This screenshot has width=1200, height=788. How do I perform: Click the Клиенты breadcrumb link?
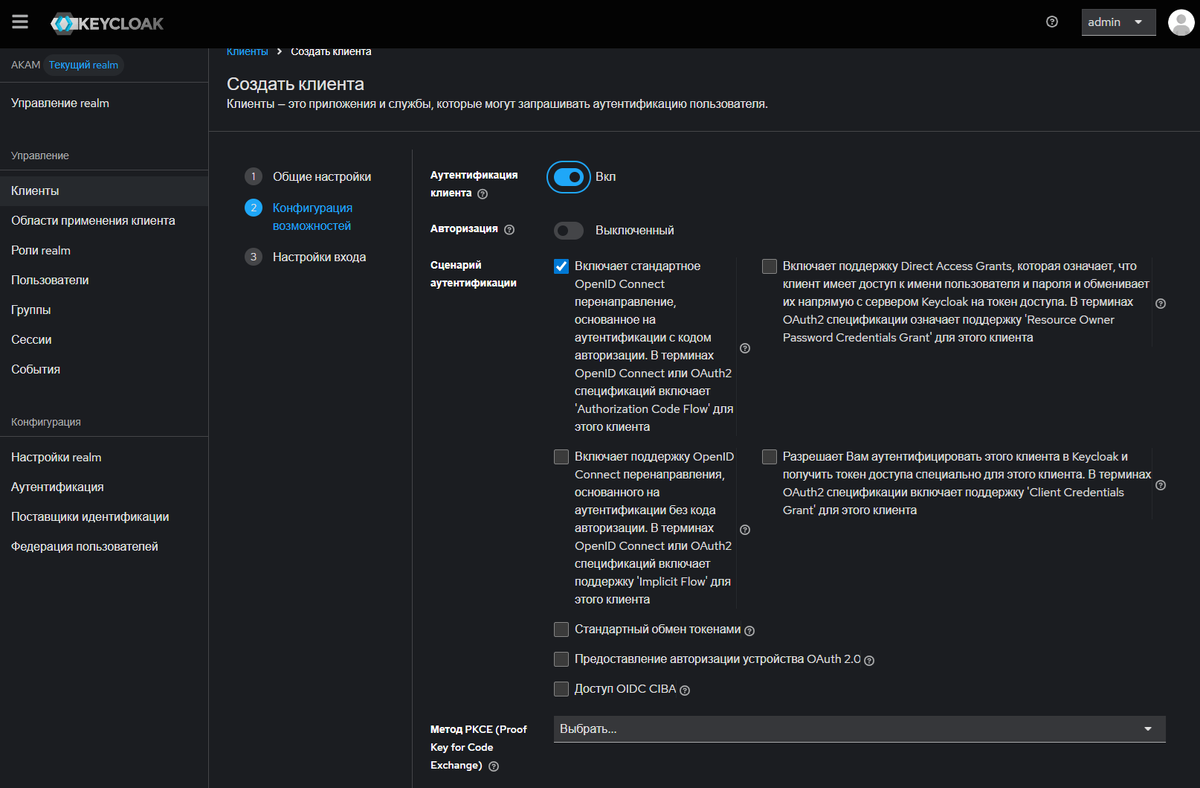coord(247,51)
